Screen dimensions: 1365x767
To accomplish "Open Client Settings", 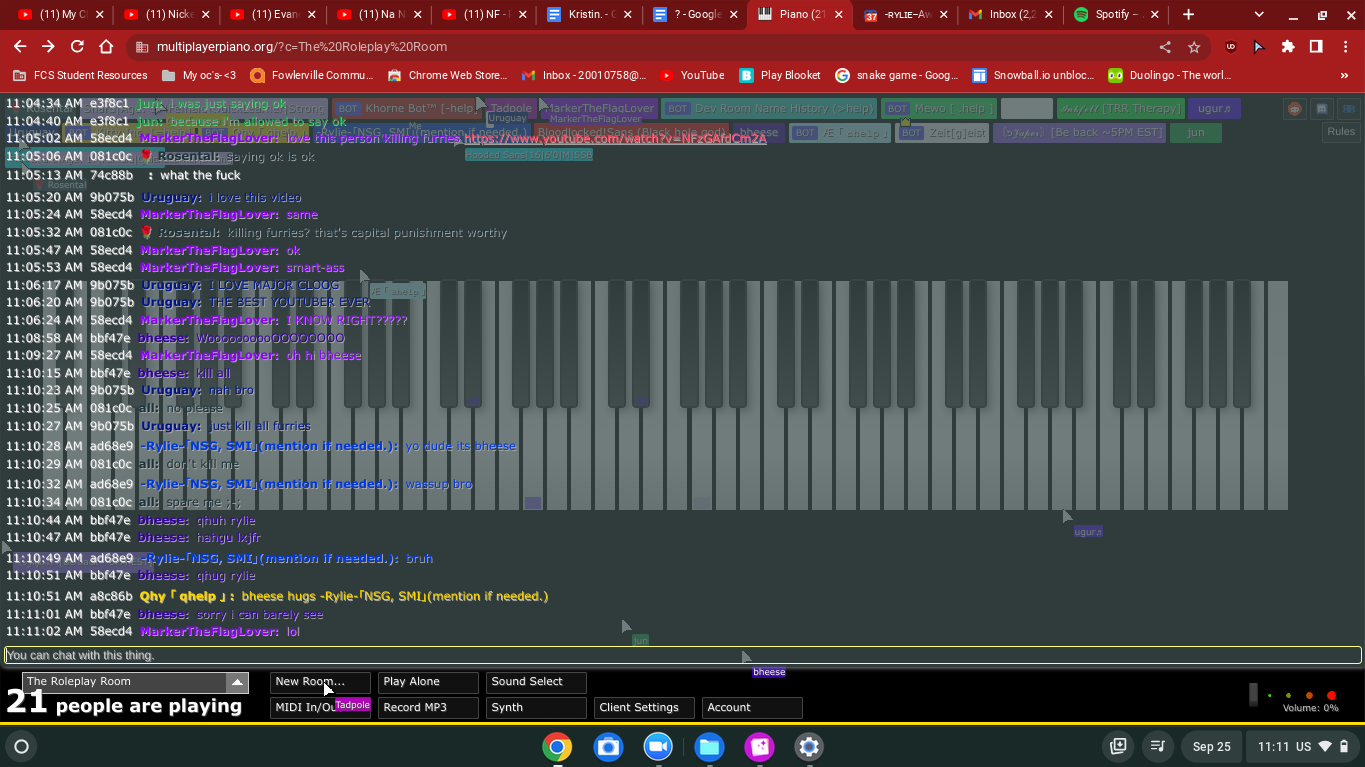I will point(644,708).
